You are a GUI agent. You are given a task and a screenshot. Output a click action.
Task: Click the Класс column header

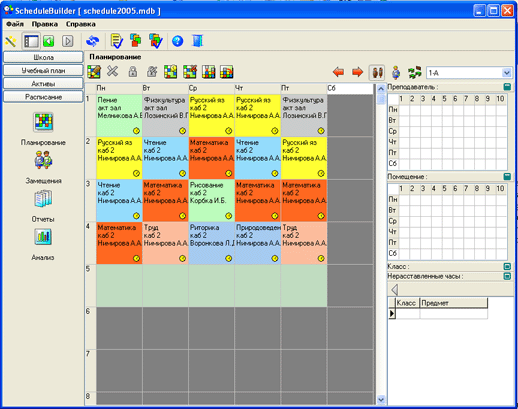(x=407, y=303)
